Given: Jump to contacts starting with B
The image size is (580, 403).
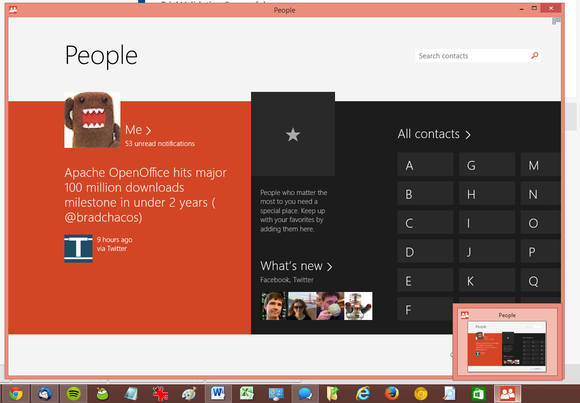Looking at the screenshot, I should tap(425, 194).
